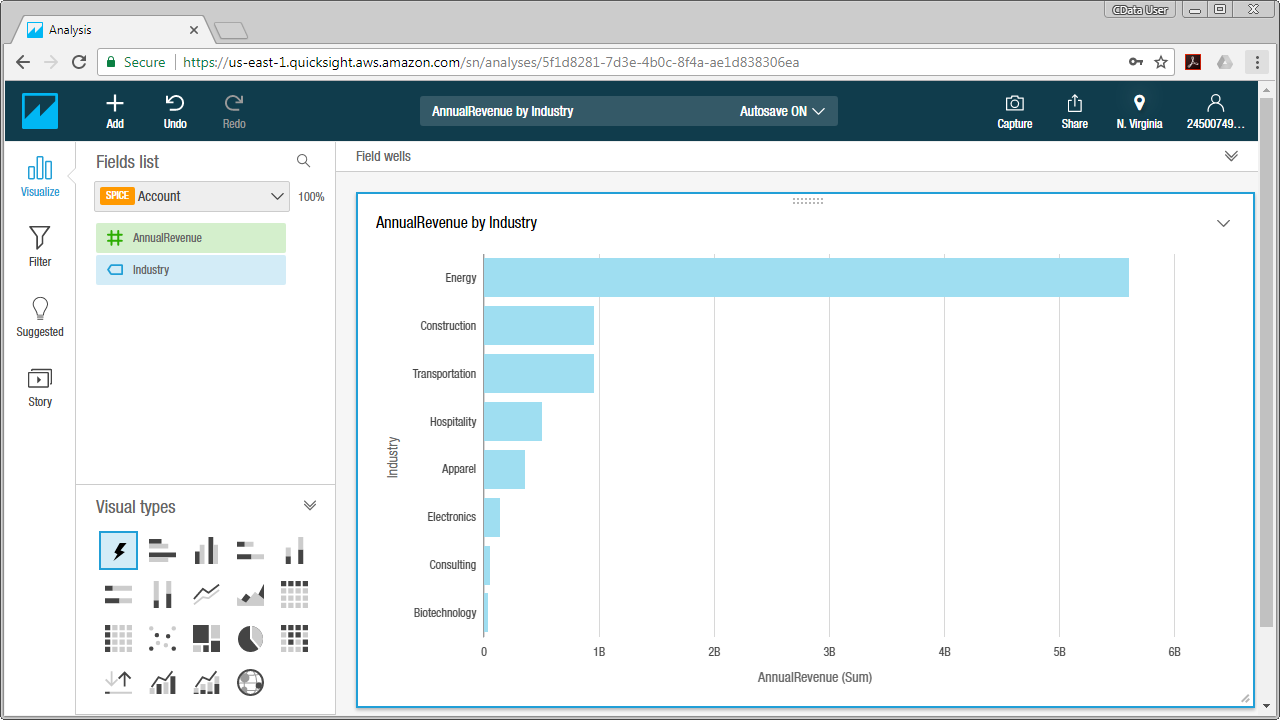
Task: Select the tree map visual type
Action: click(206, 638)
